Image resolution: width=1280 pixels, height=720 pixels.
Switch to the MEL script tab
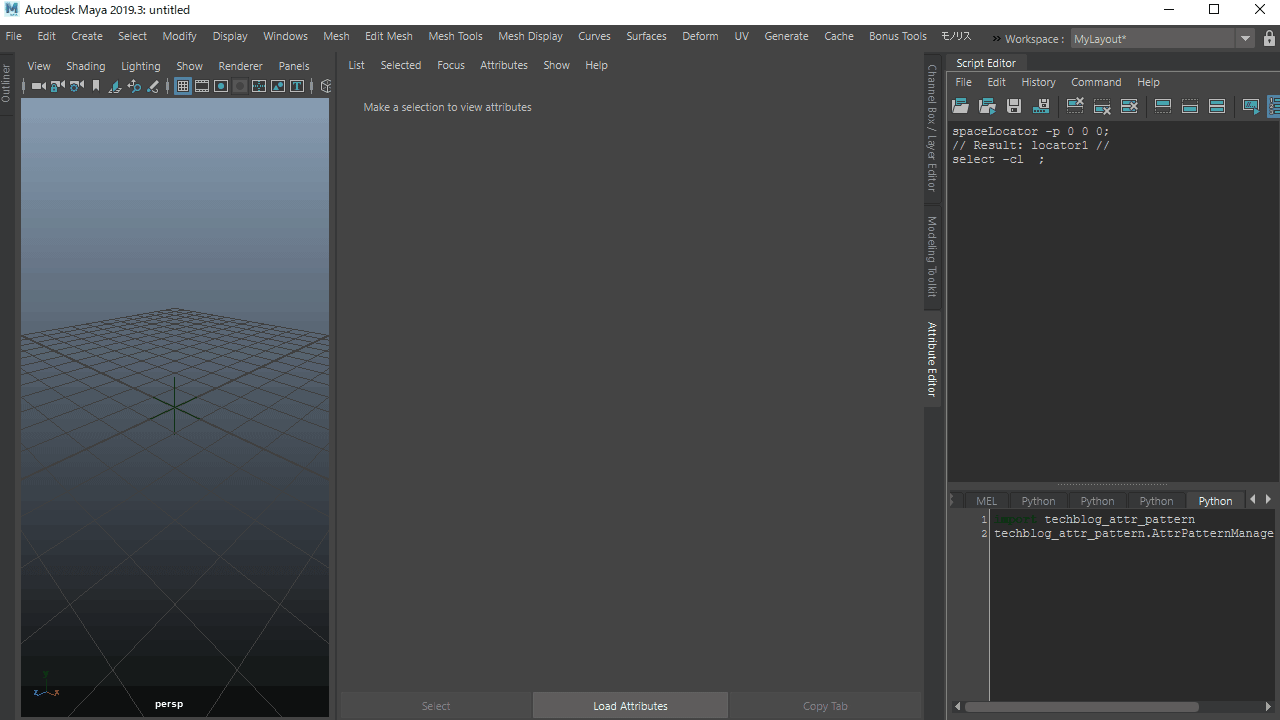986,501
